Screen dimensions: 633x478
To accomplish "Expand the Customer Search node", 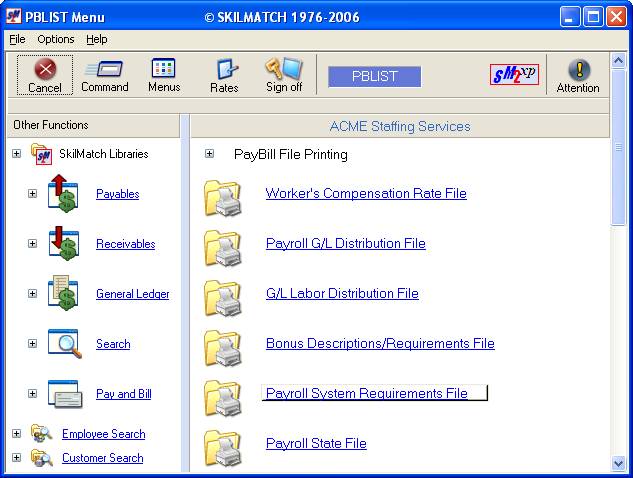I will 16,457.
